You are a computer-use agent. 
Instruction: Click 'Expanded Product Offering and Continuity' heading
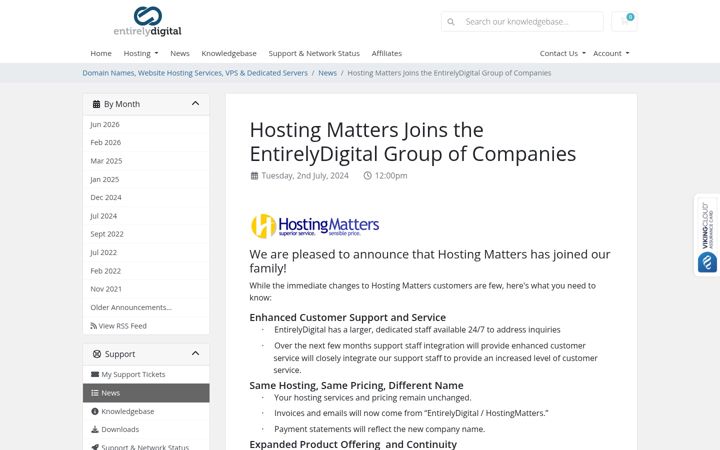(x=353, y=444)
